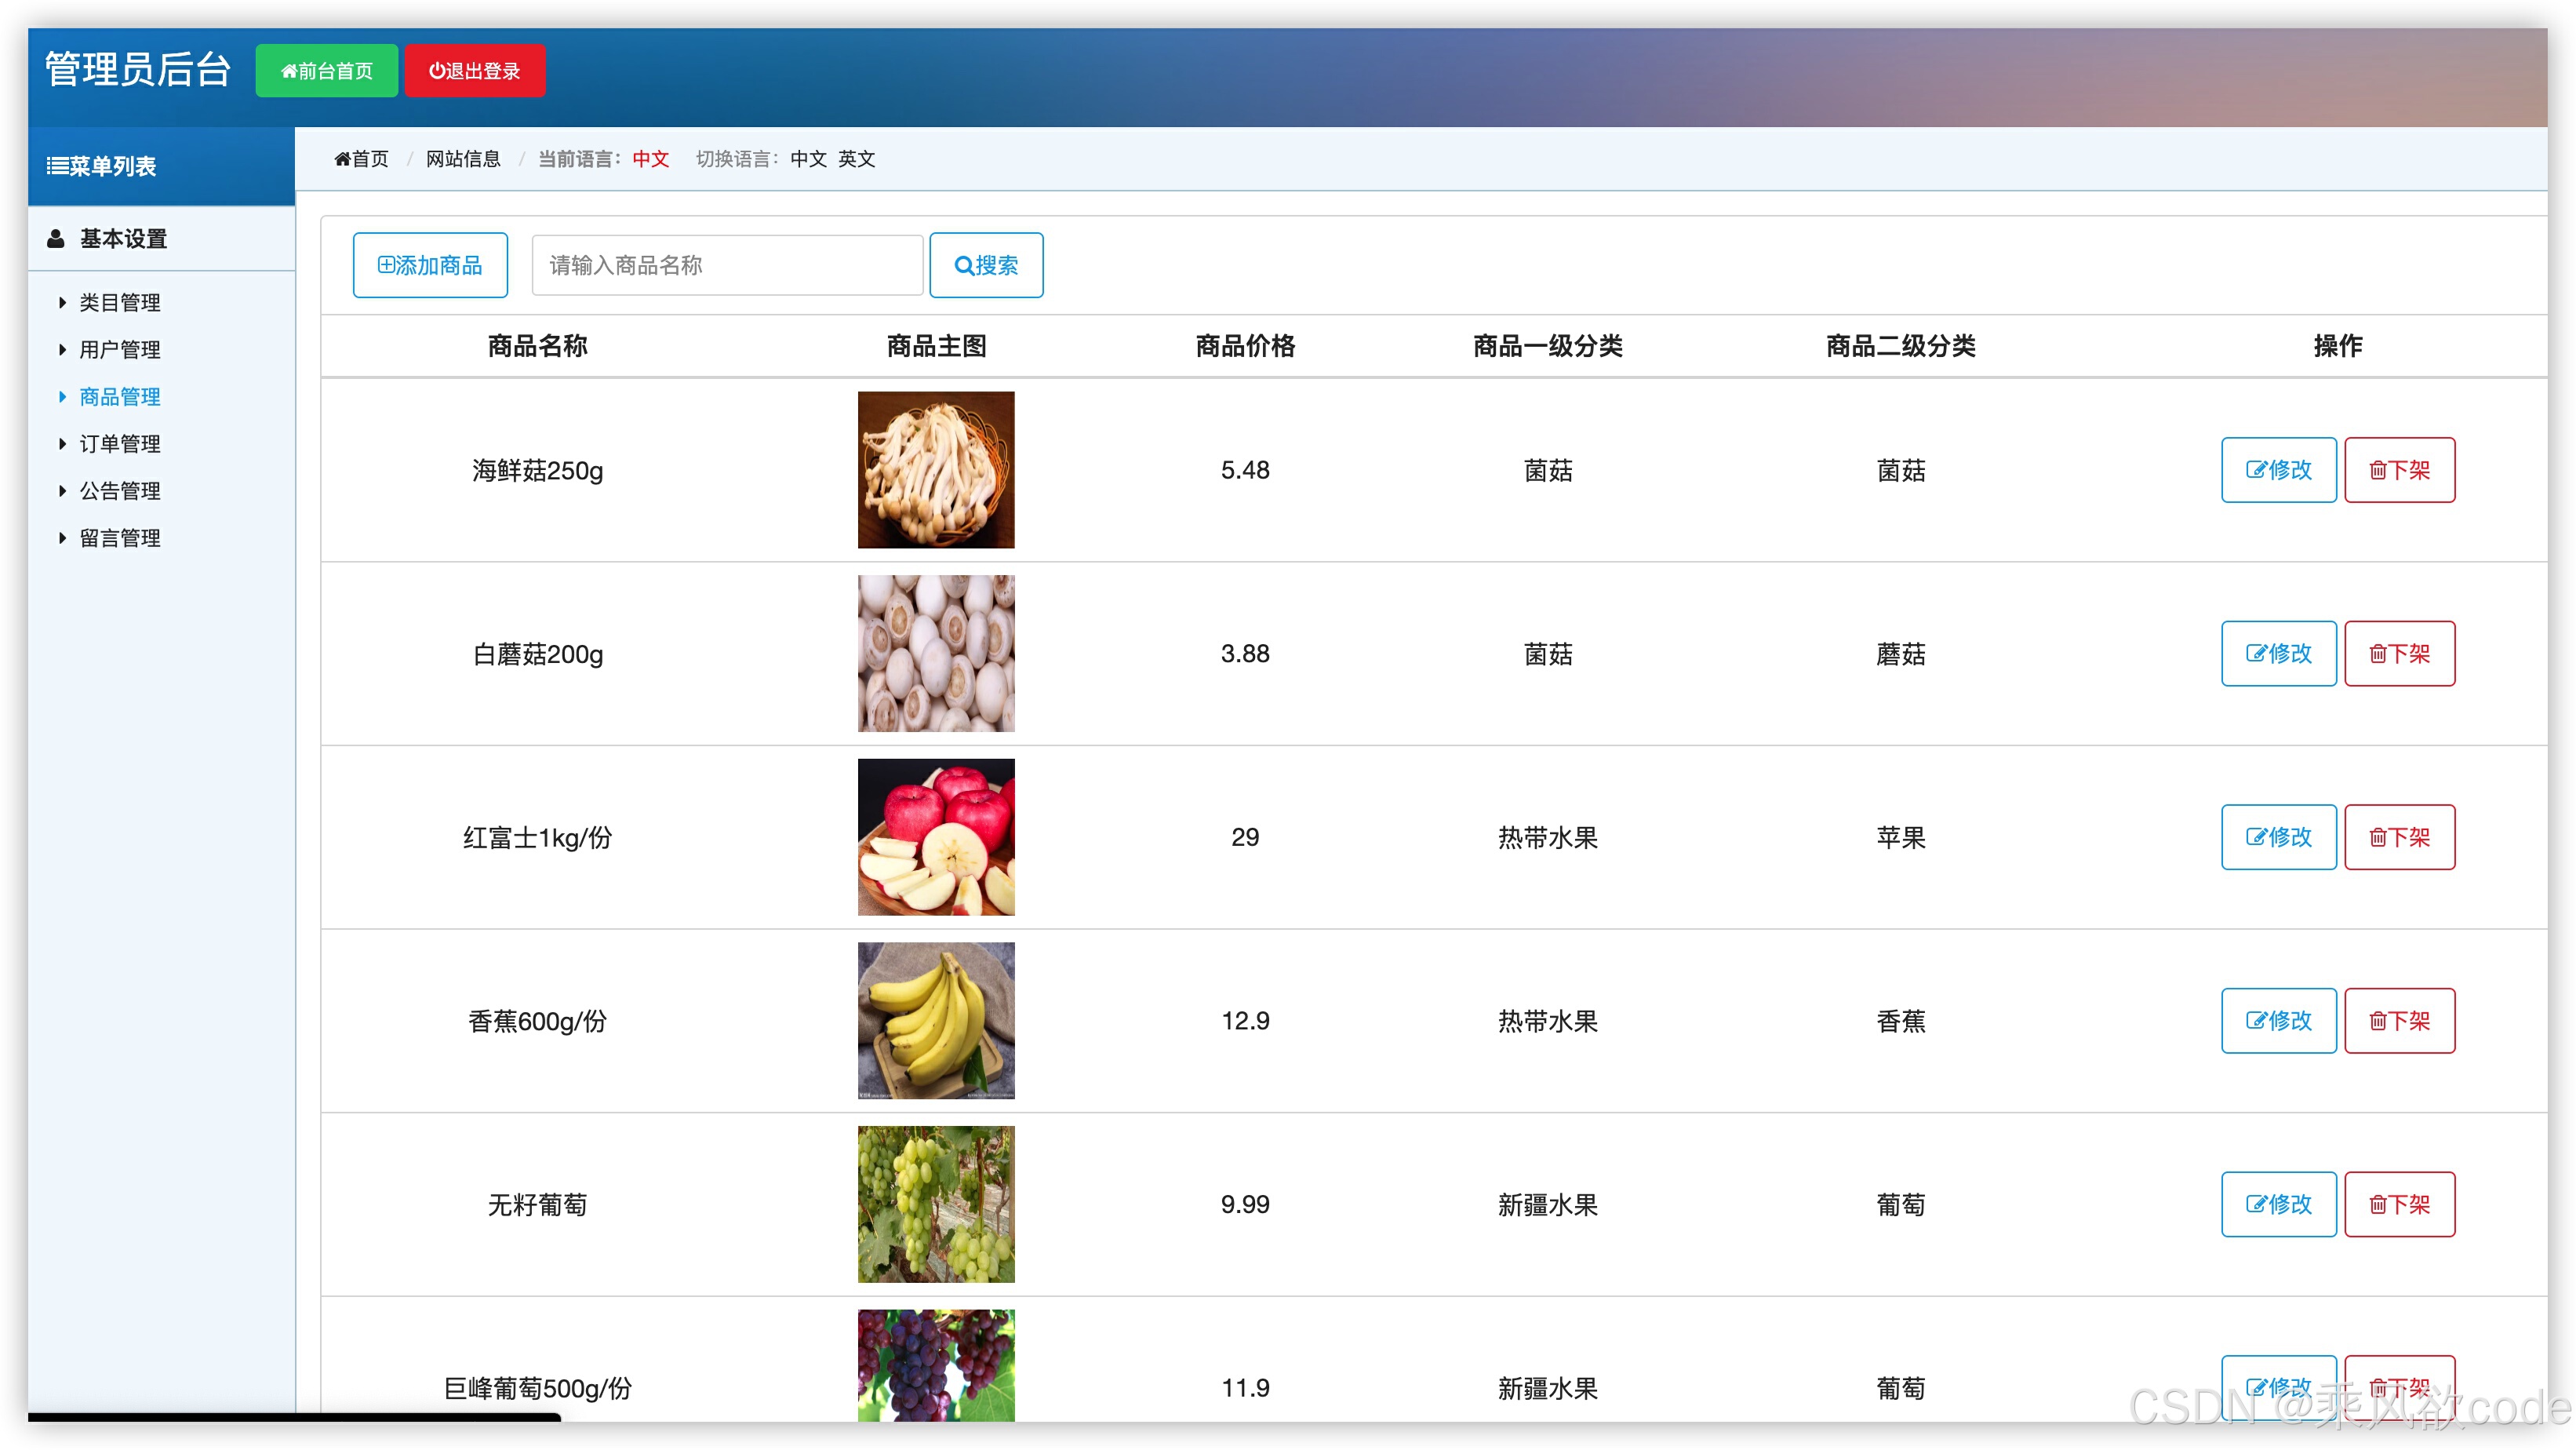Click the home icon in the breadcrumb 首页
The image size is (2576, 1450).
341,158
